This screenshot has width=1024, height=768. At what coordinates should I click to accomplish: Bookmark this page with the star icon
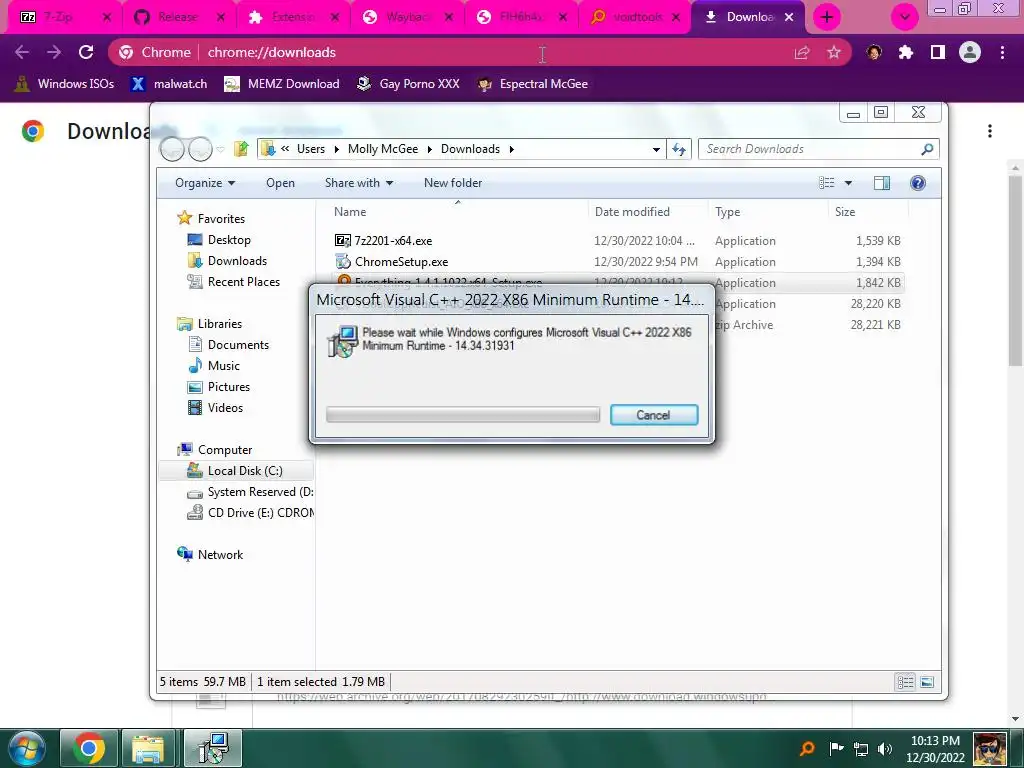[833, 52]
